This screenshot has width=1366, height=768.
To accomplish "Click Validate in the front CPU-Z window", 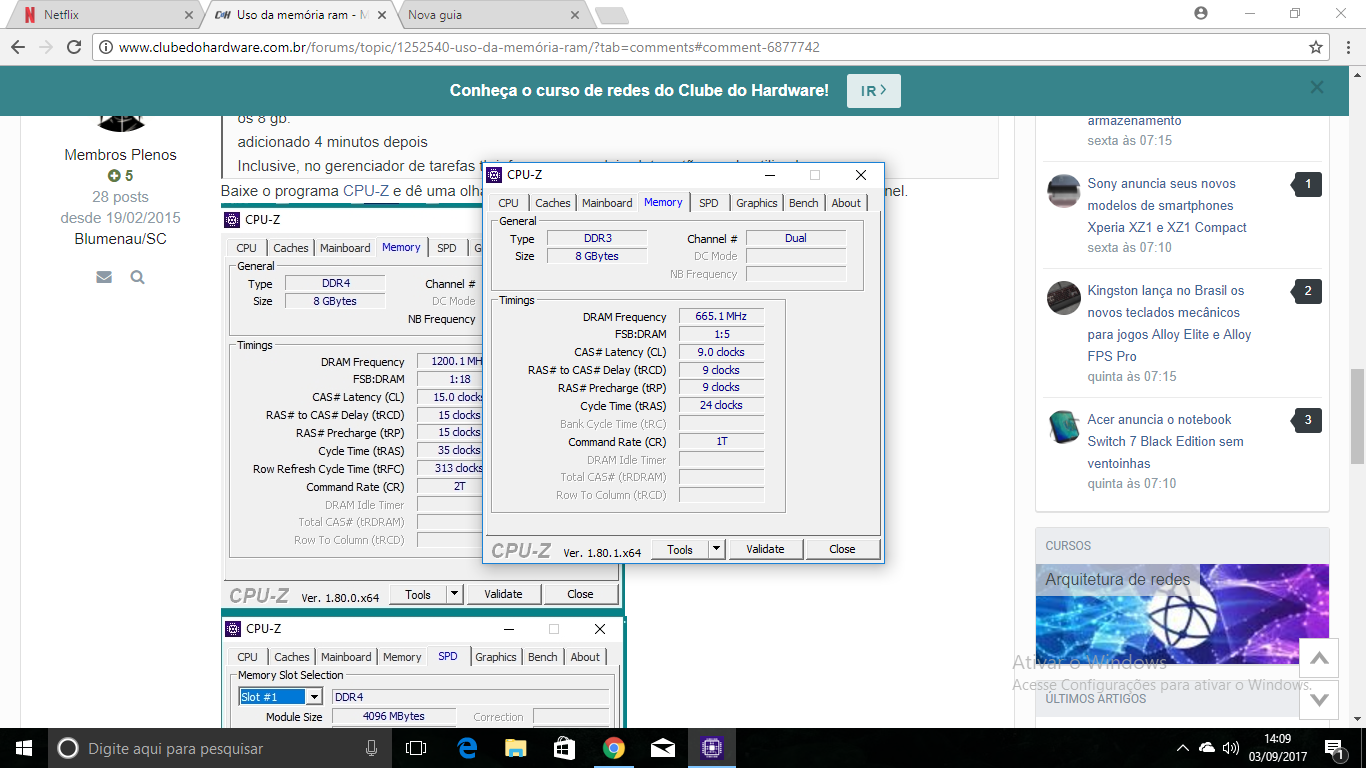I will (765, 549).
